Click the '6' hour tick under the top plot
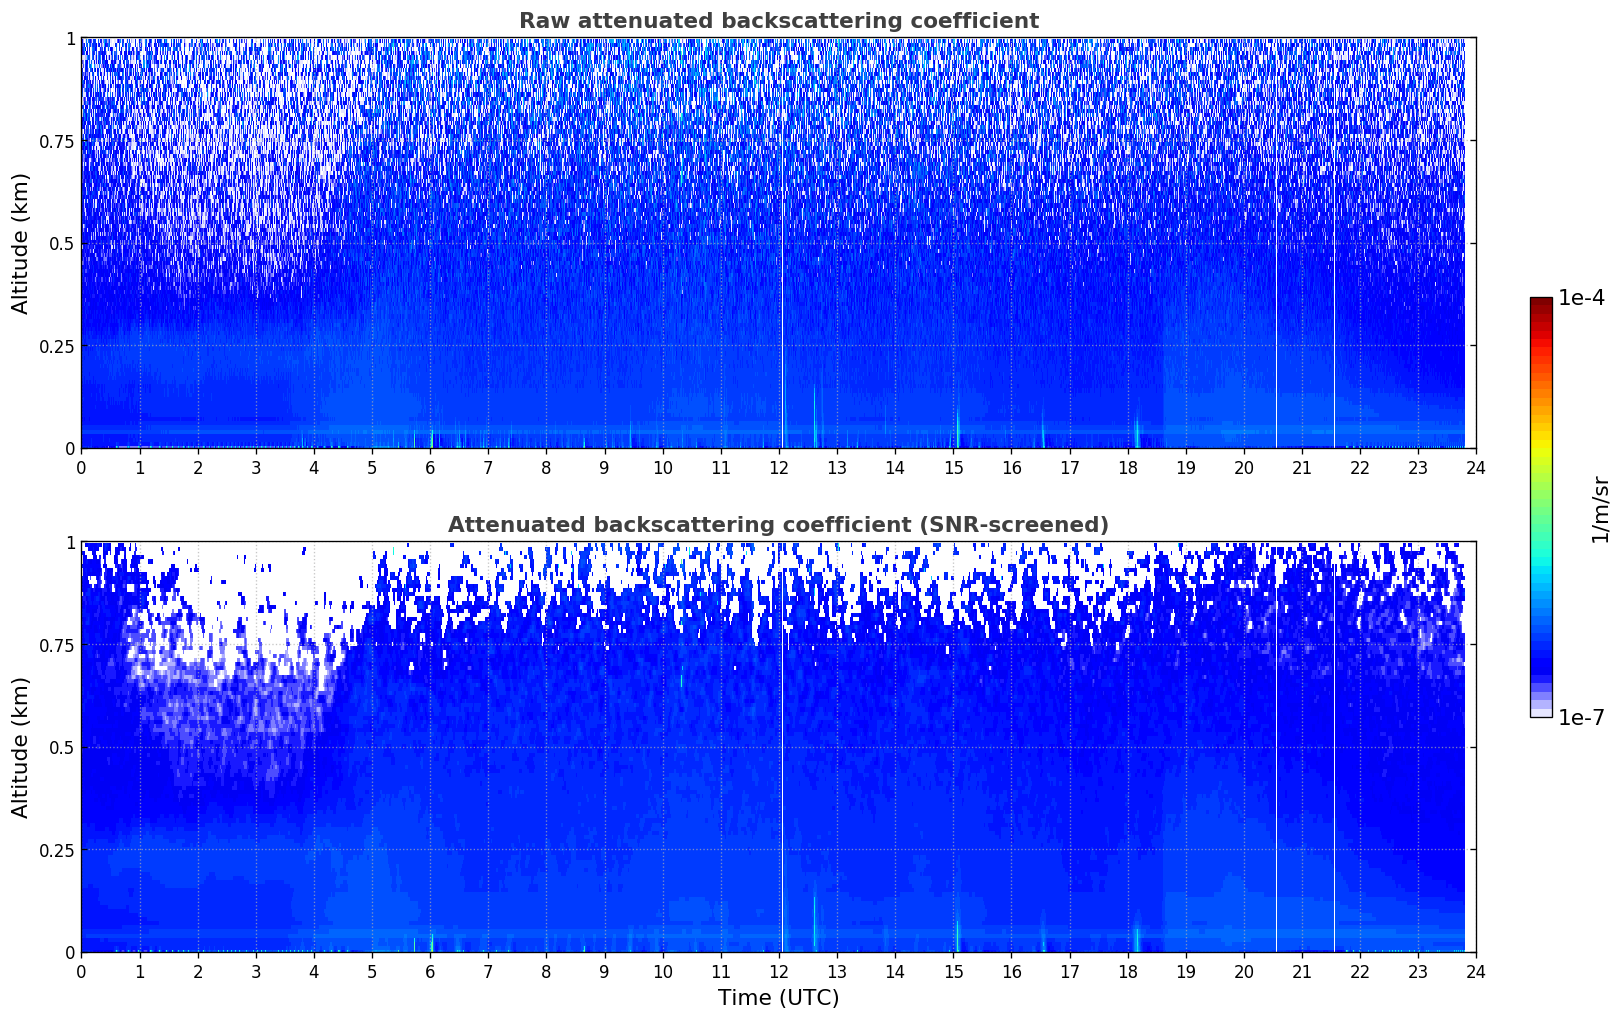The height and width of the screenshot is (1020, 1621). tap(430, 468)
